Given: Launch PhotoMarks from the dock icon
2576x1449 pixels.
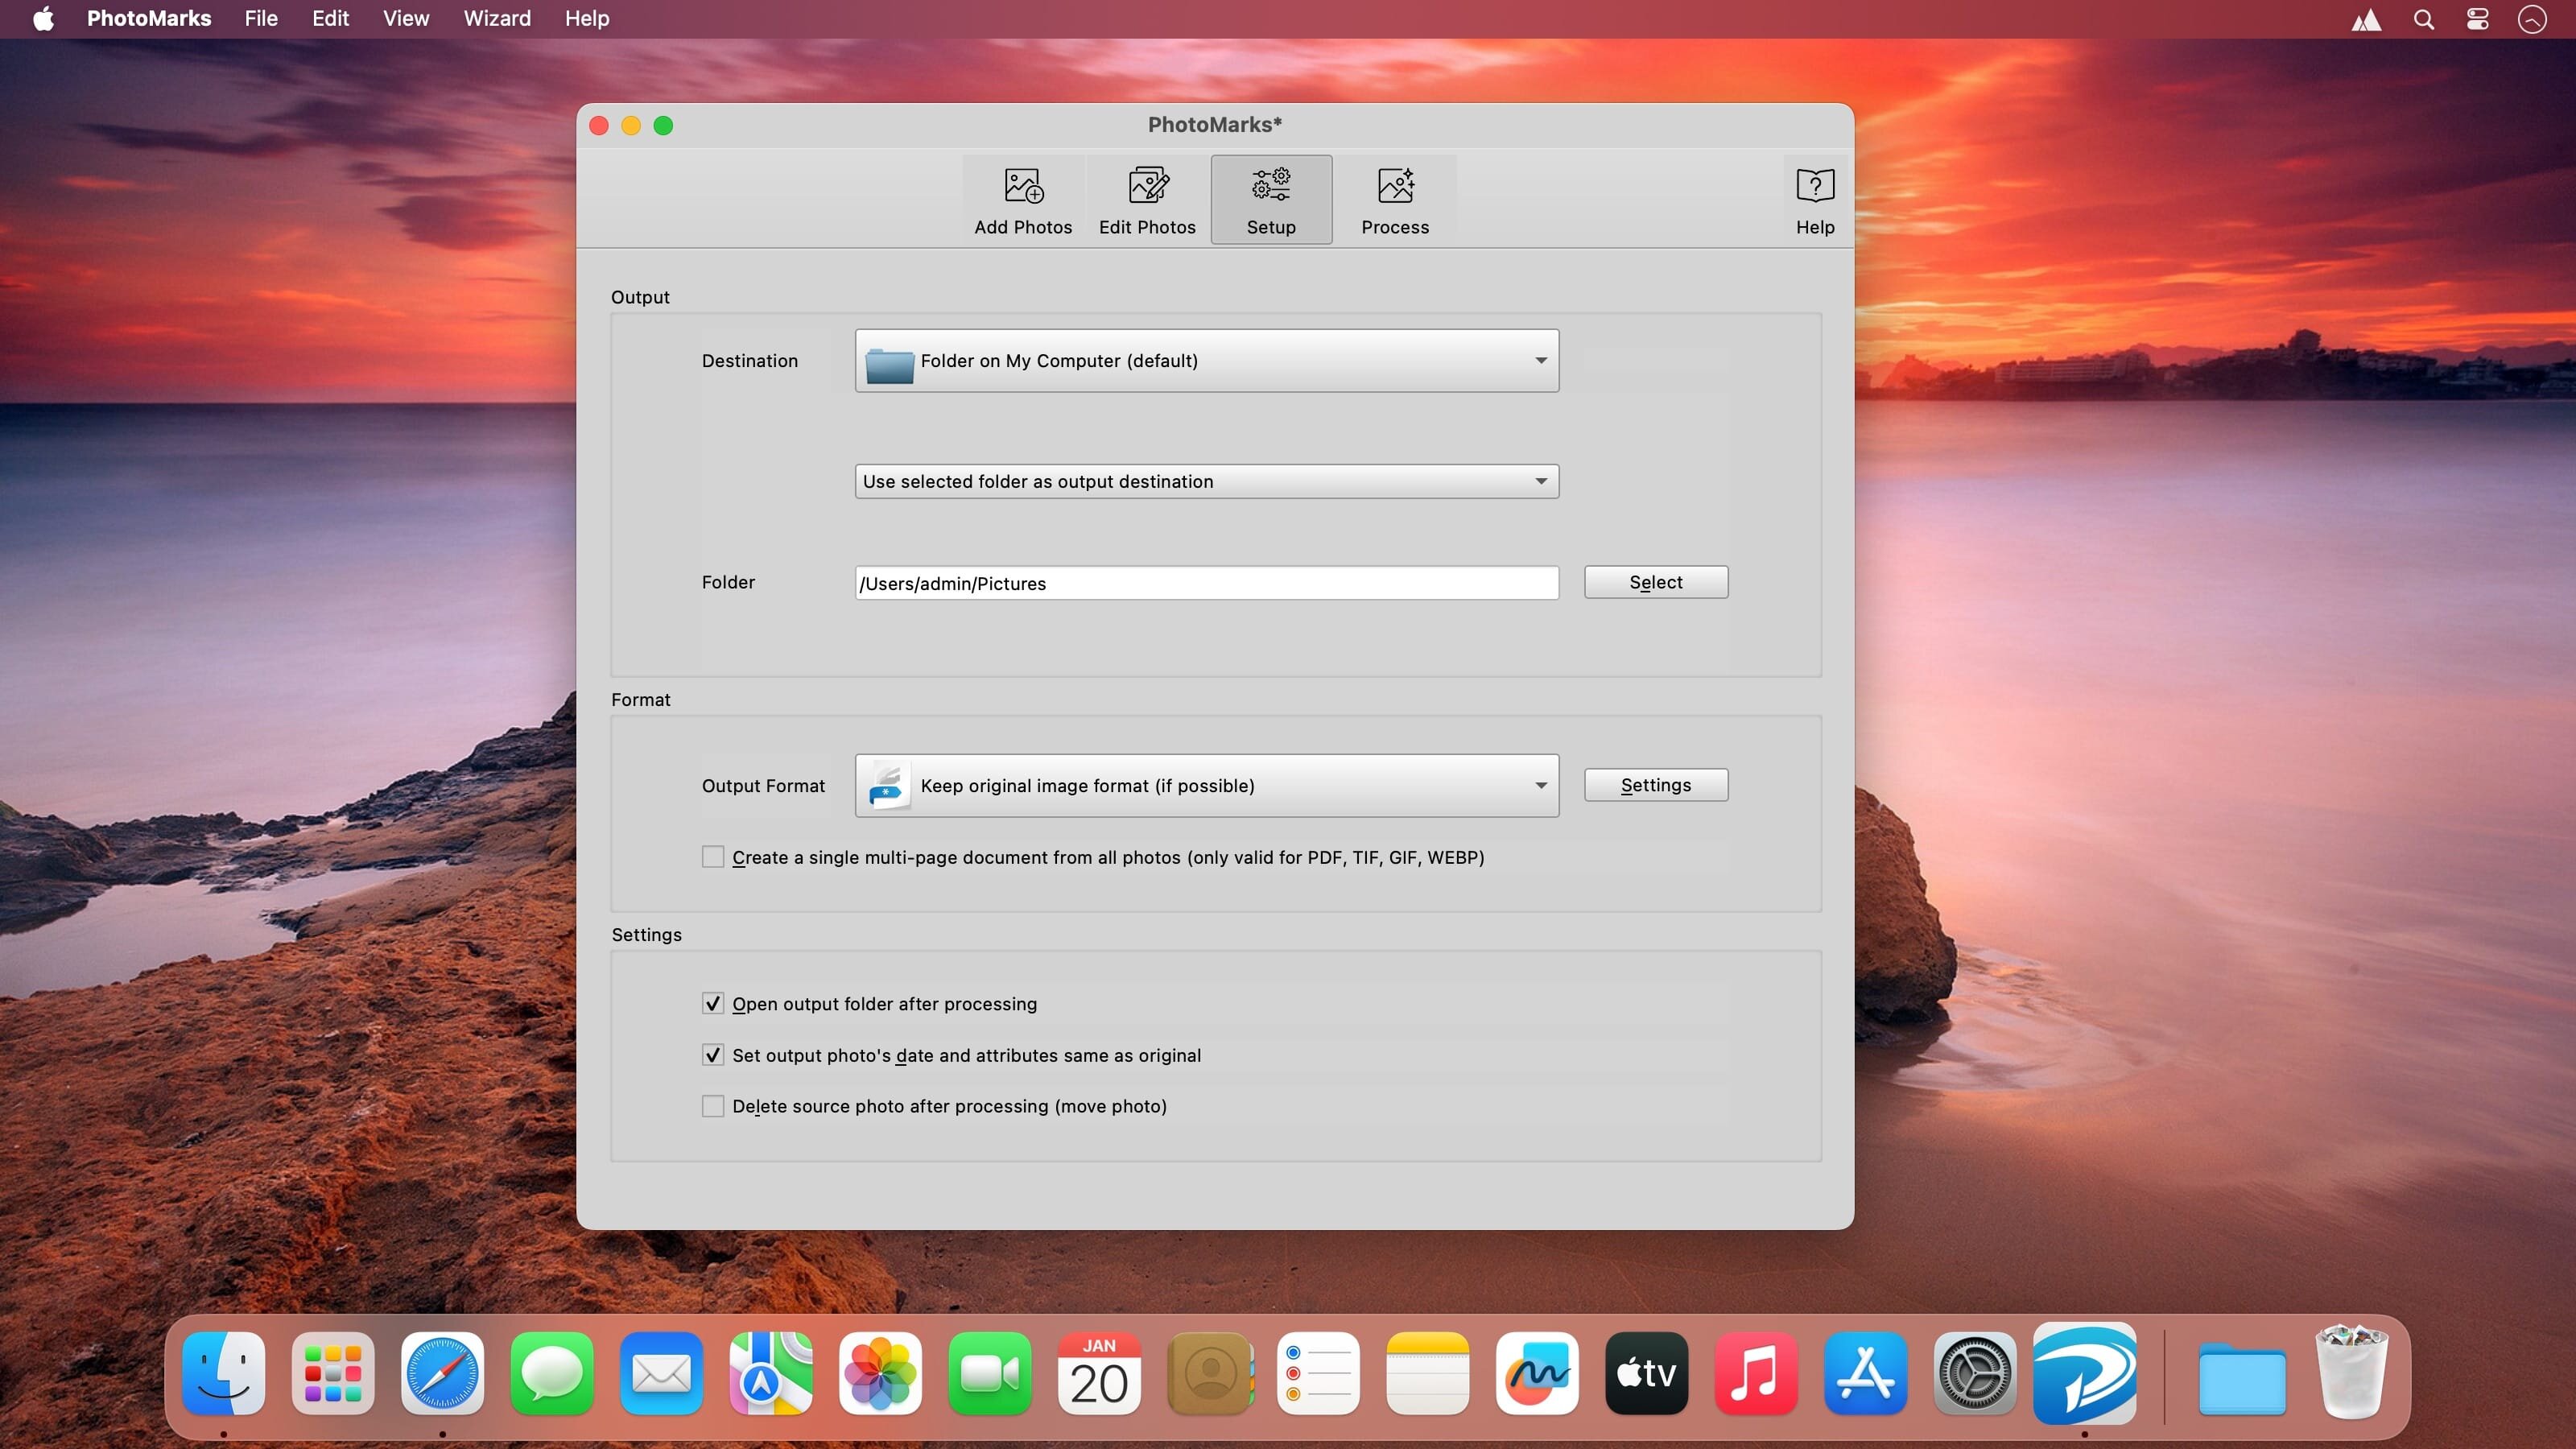Looking at the screenshot, I should tap(2084, 1374).
